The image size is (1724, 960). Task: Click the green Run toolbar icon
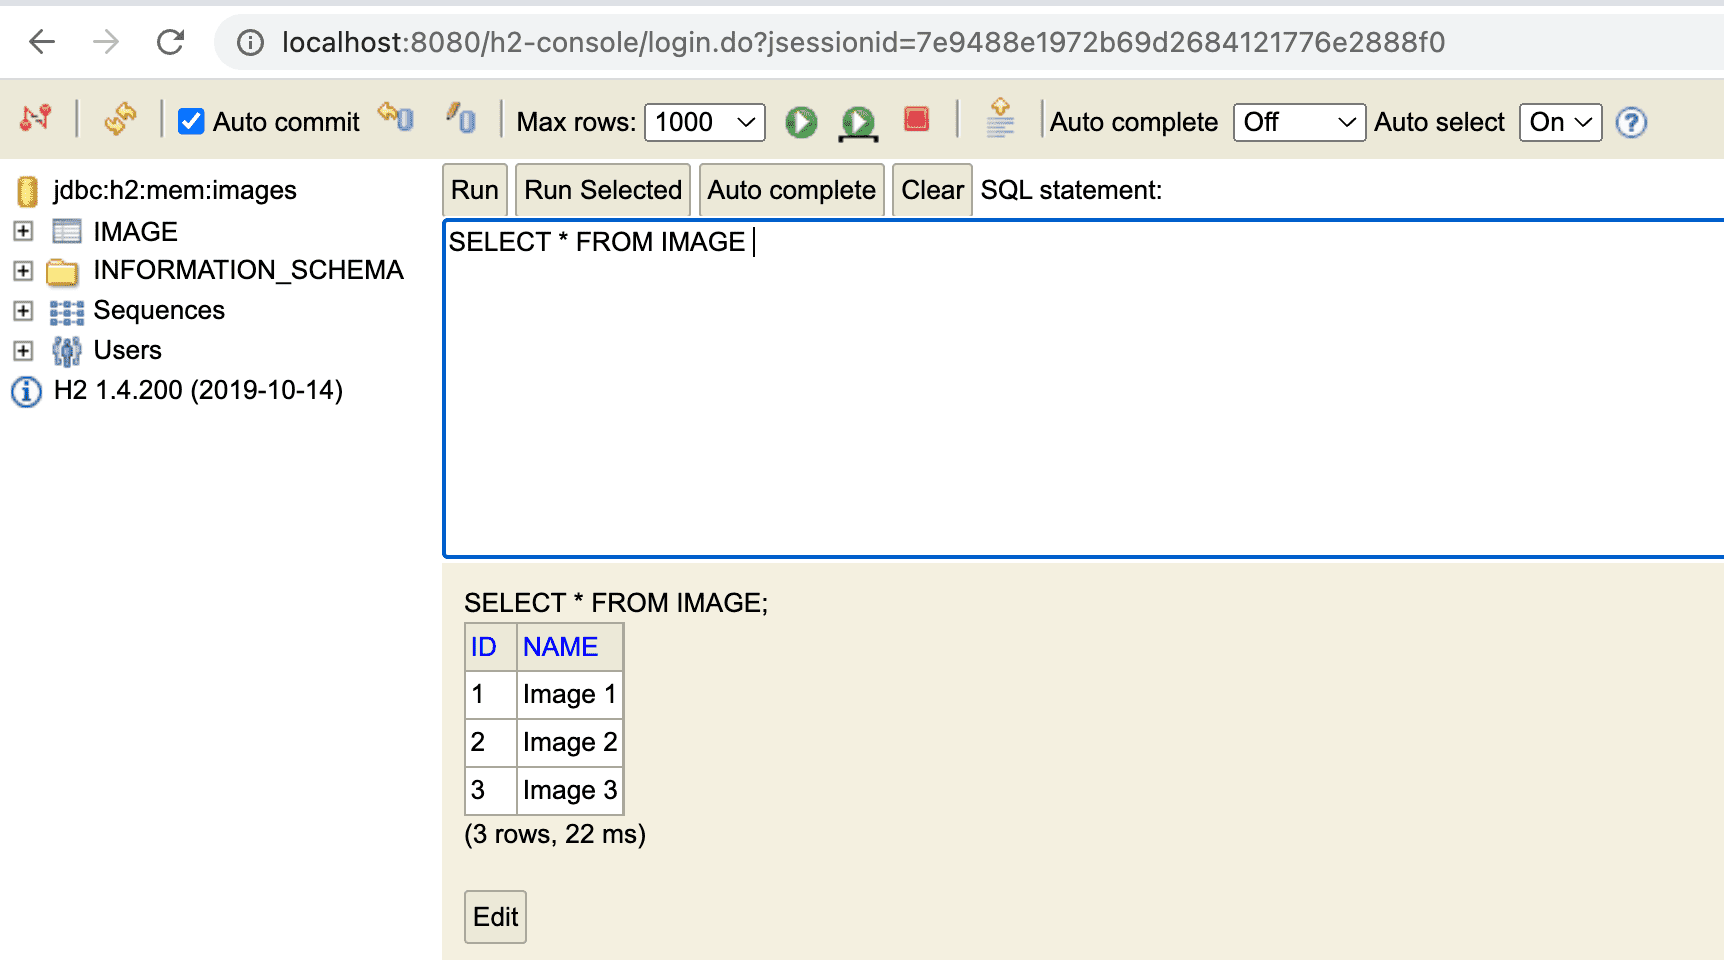801,122
